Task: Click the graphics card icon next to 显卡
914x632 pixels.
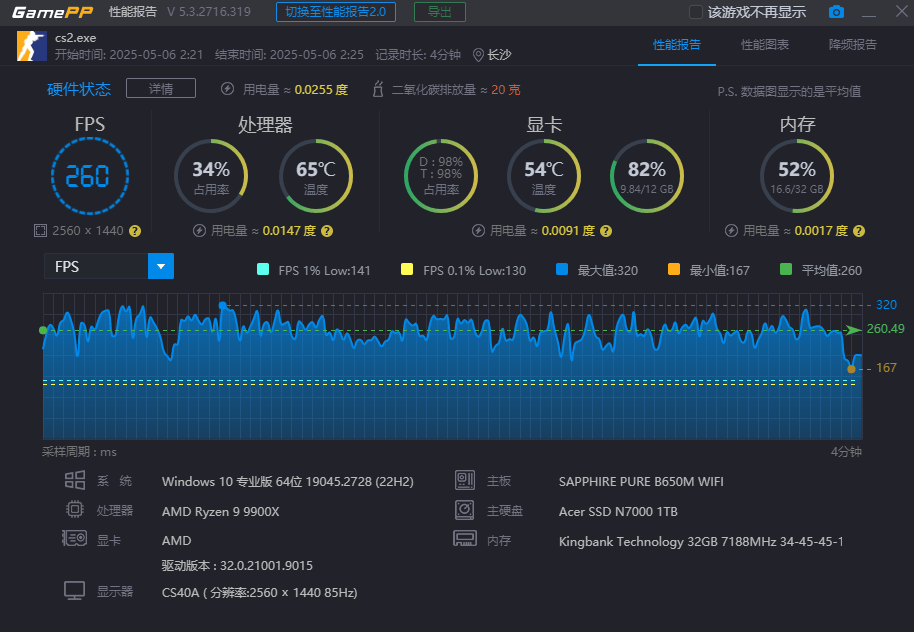Action: (x=75, y=538)
